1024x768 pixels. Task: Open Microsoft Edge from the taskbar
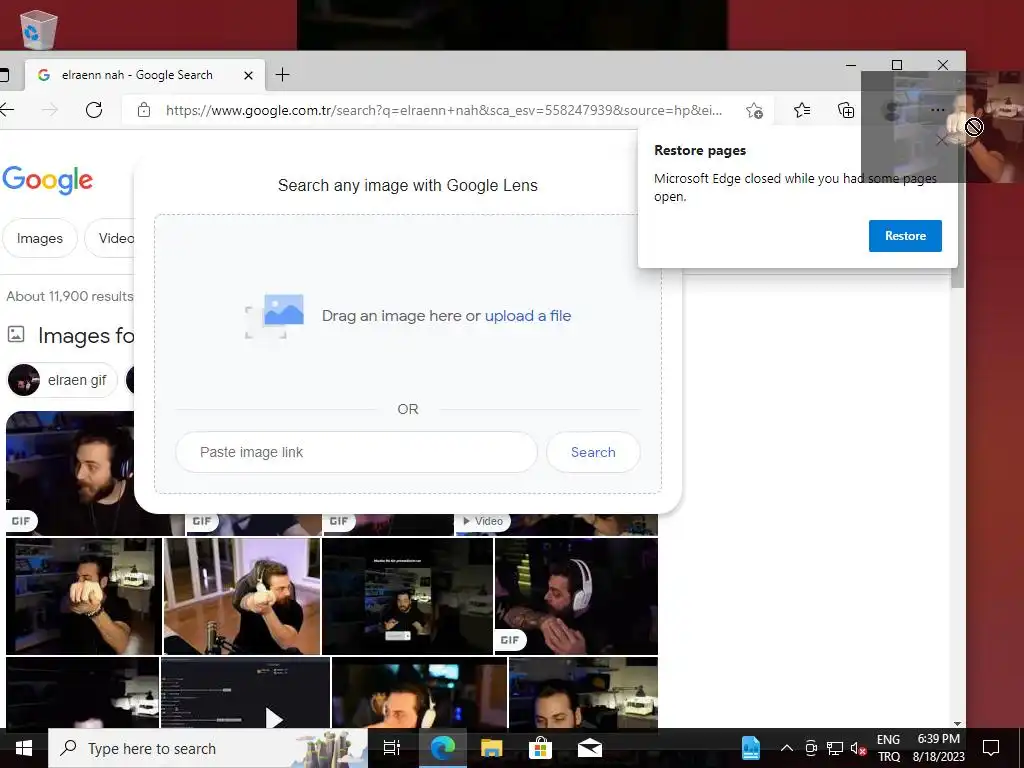tap(442, 748)
